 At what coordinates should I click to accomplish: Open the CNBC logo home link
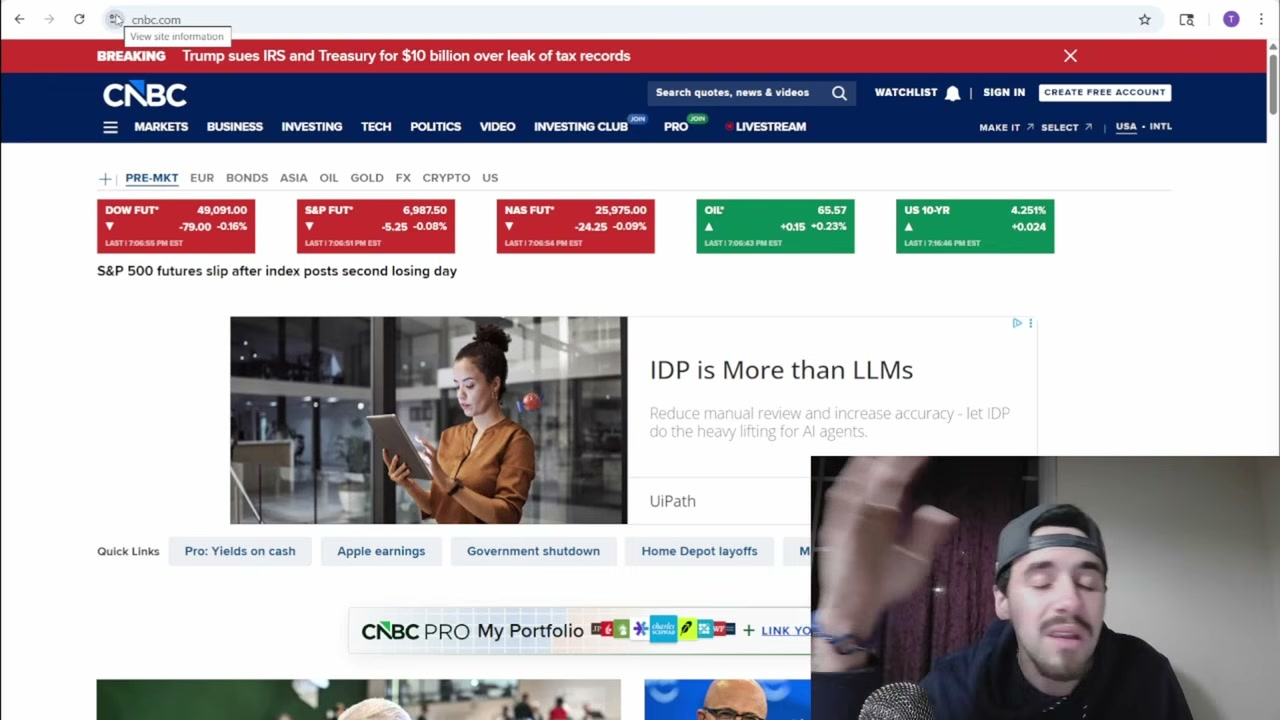145,94
